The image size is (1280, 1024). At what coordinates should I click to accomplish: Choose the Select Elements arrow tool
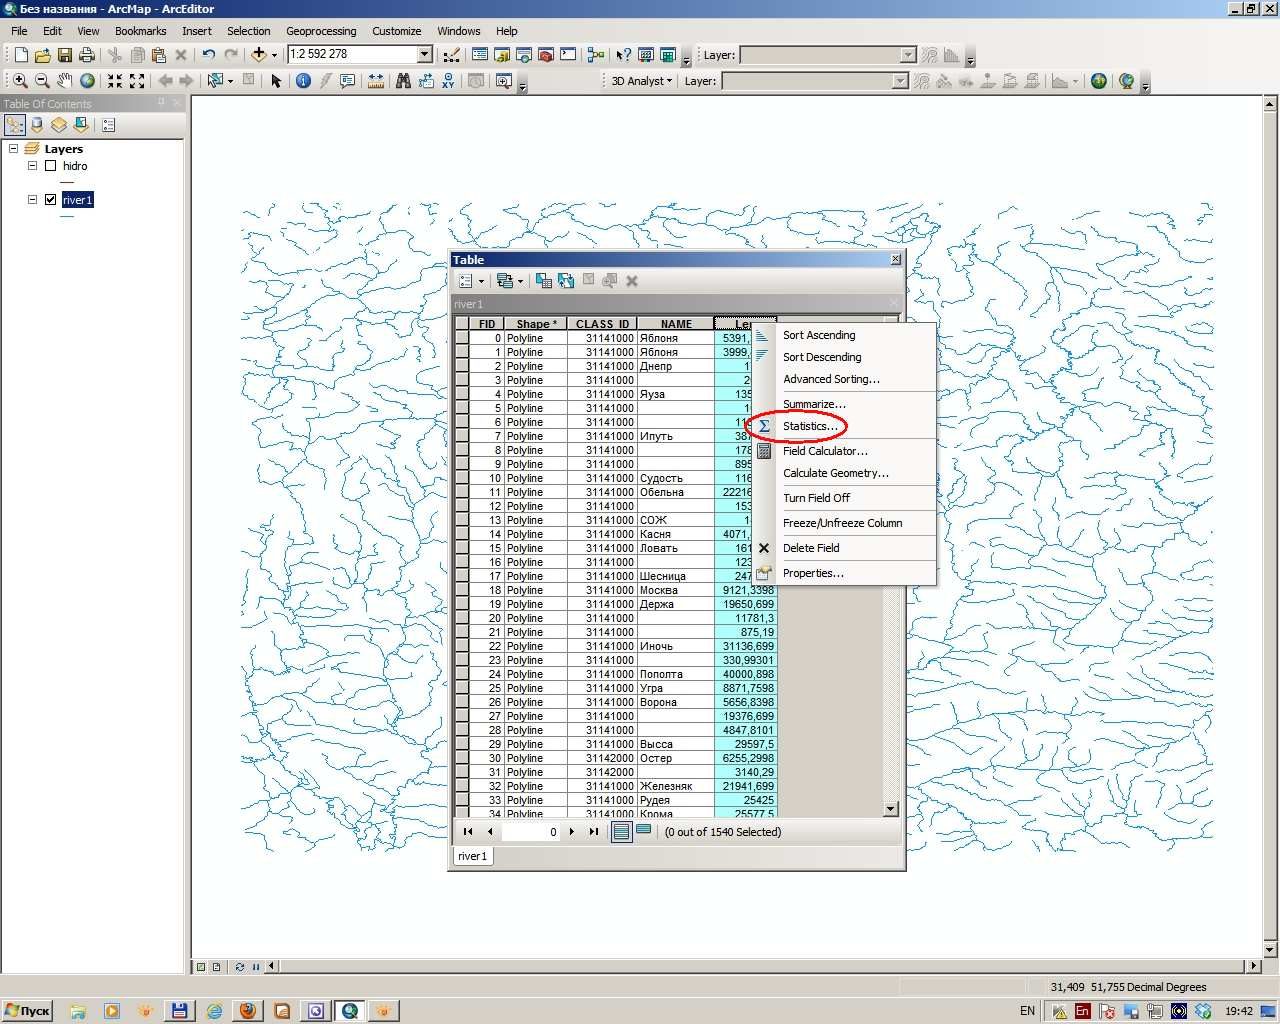click(276, 81)
